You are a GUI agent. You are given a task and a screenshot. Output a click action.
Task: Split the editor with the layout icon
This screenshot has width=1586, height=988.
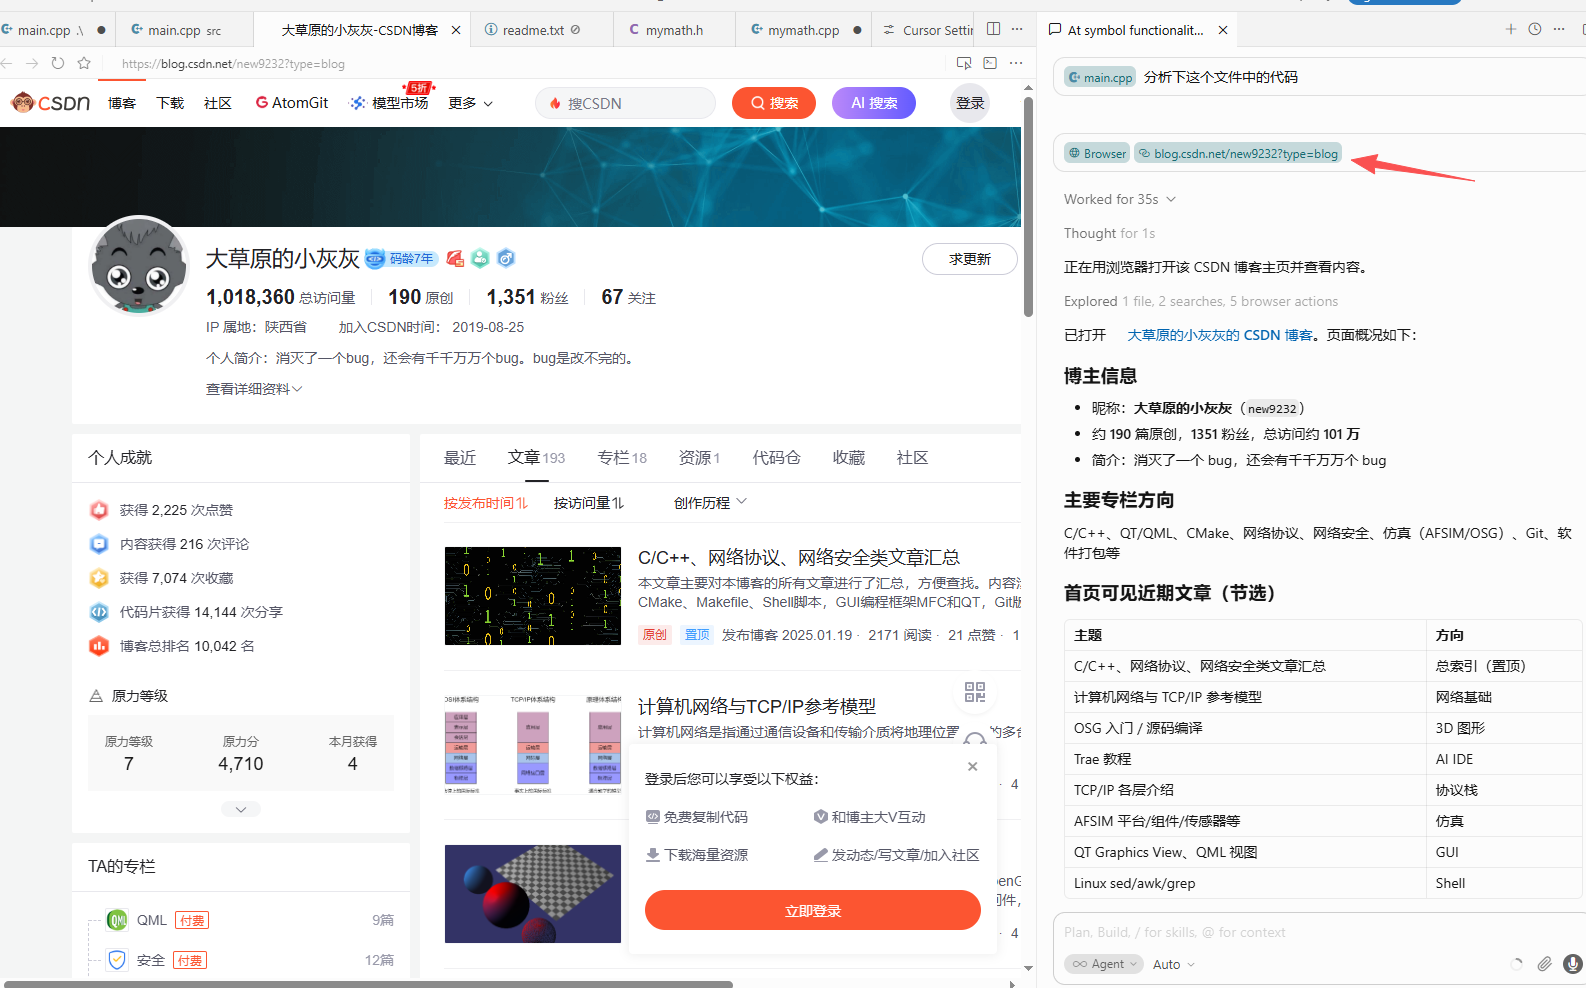point(993,29)
